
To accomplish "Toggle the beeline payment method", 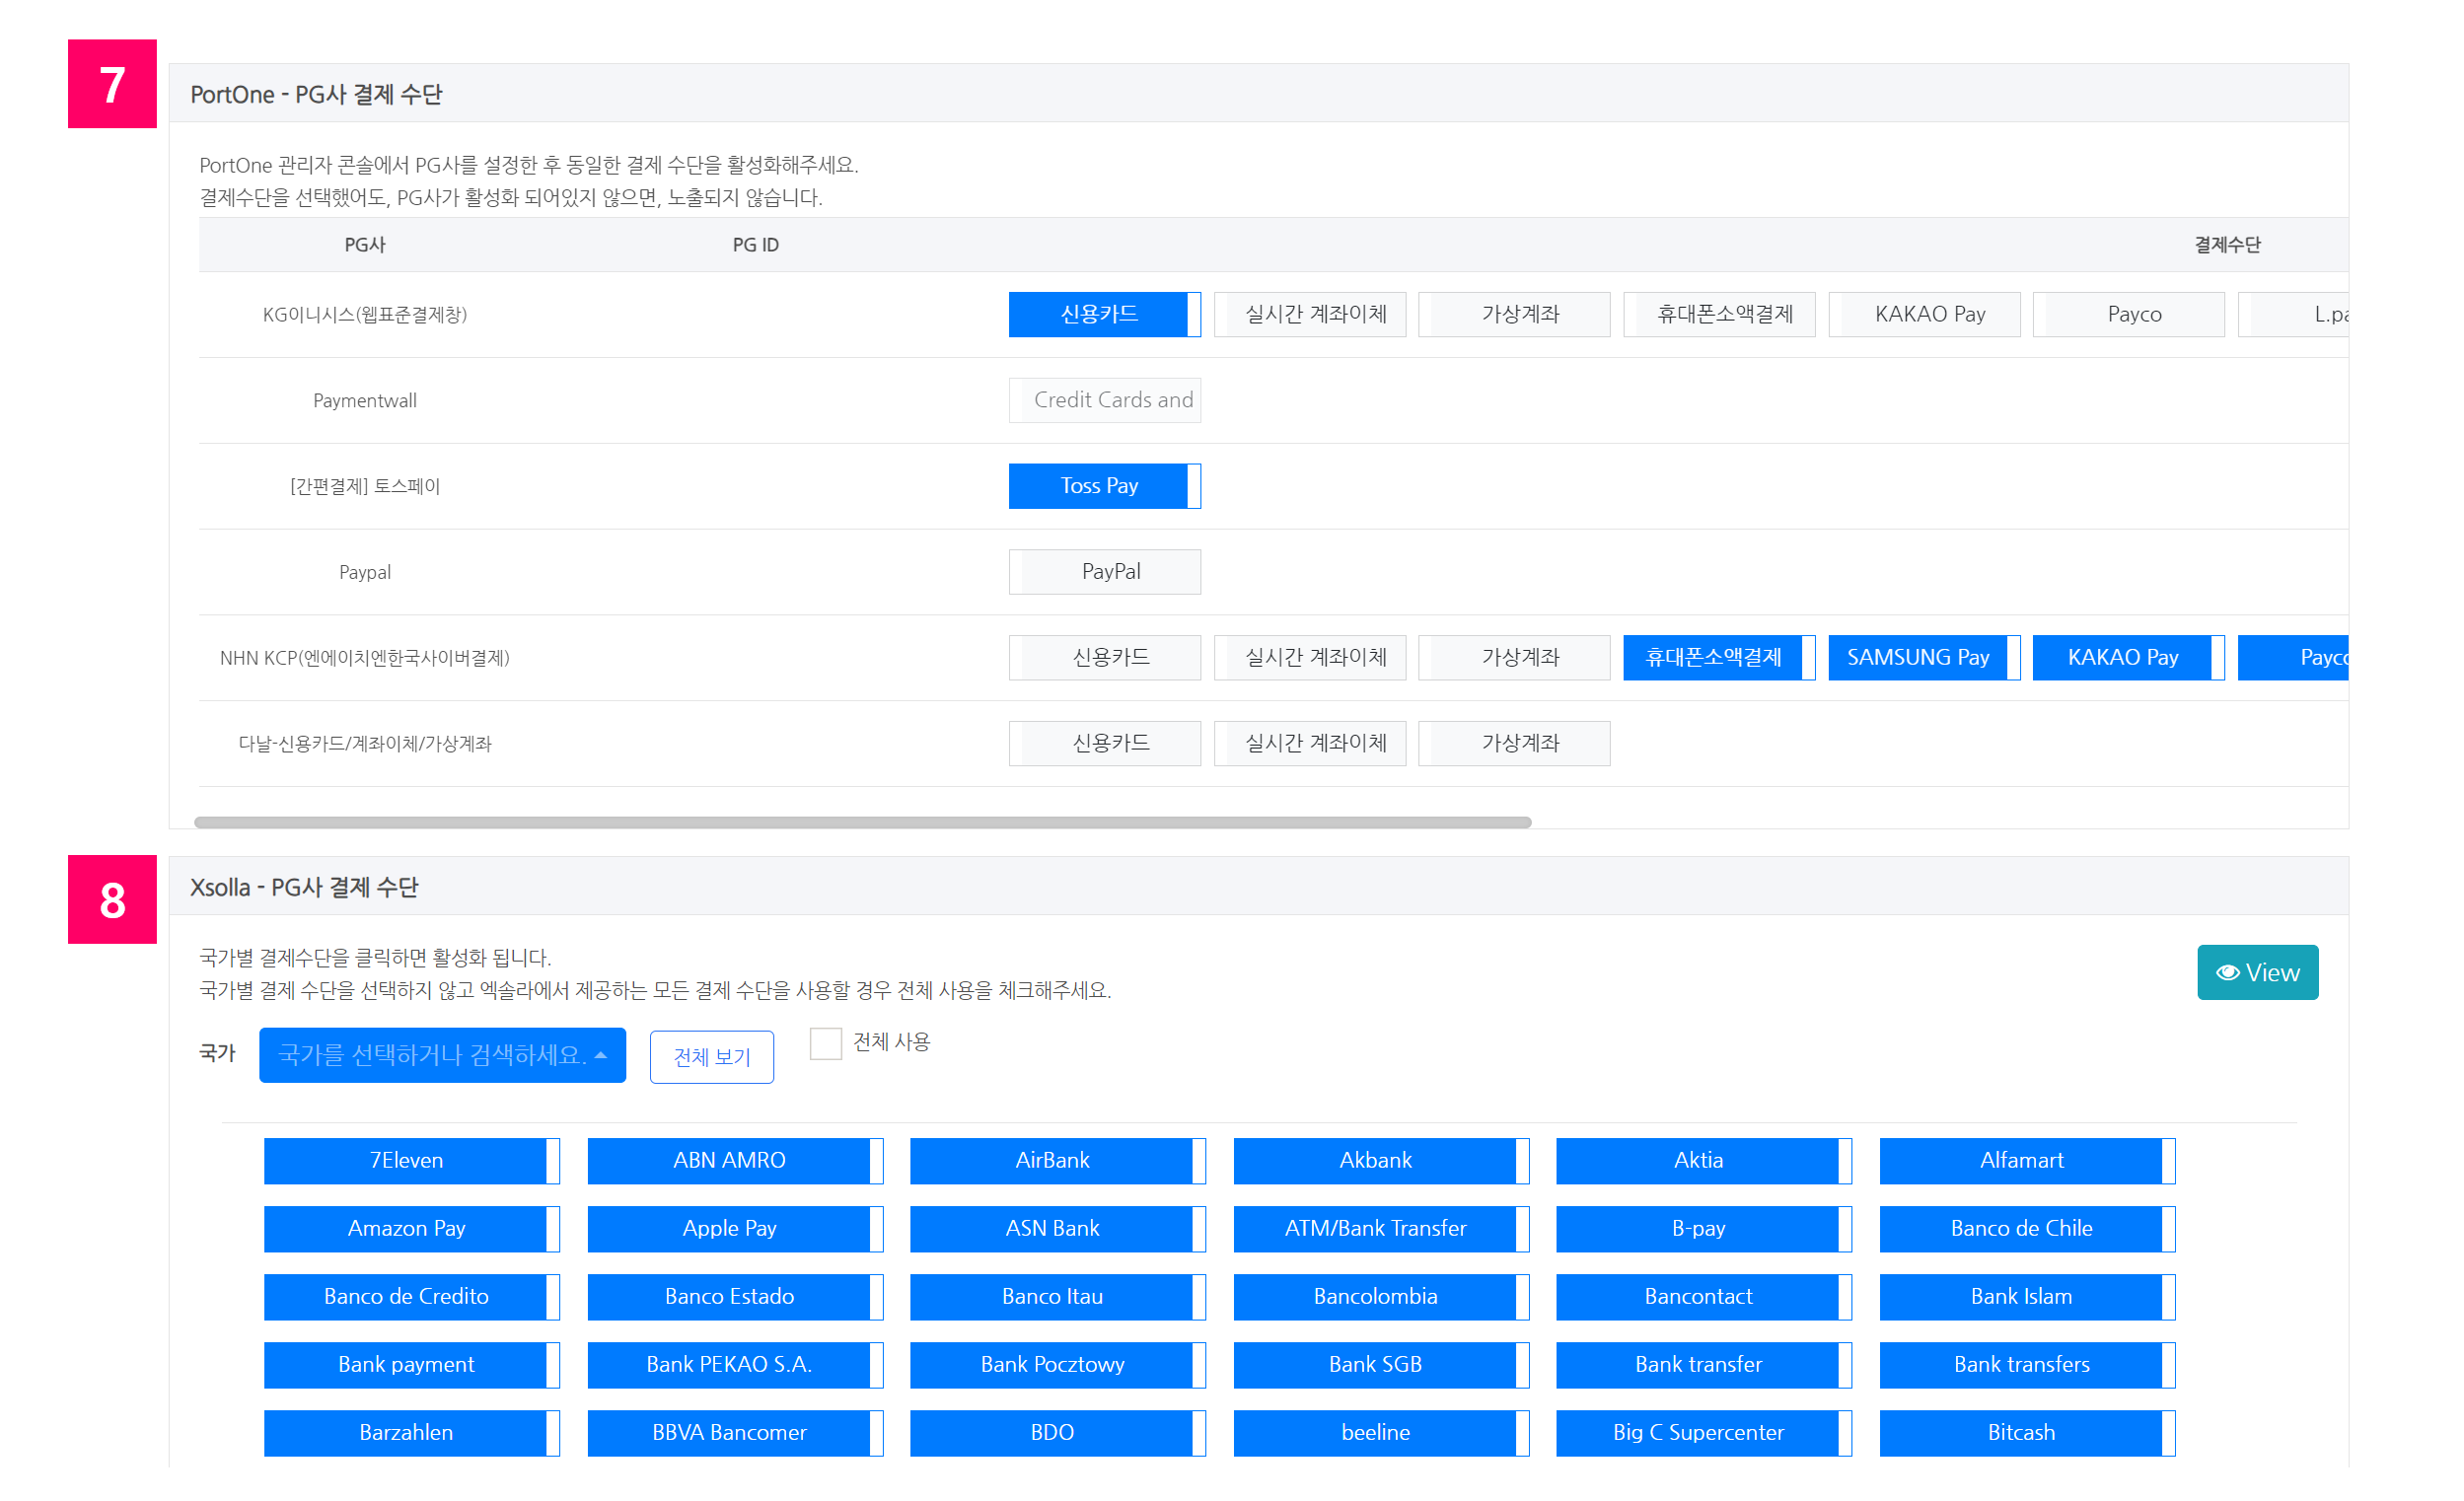I will (x=1381, y=1433).
